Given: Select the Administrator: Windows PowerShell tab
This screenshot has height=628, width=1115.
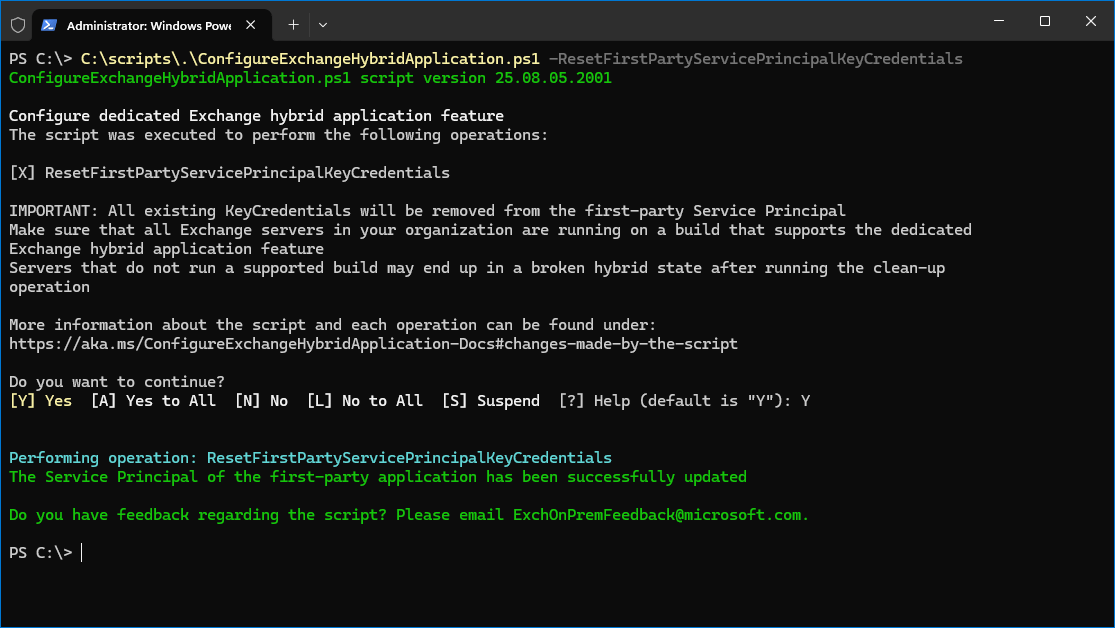Looking at the screenshot, I should 145,24.
